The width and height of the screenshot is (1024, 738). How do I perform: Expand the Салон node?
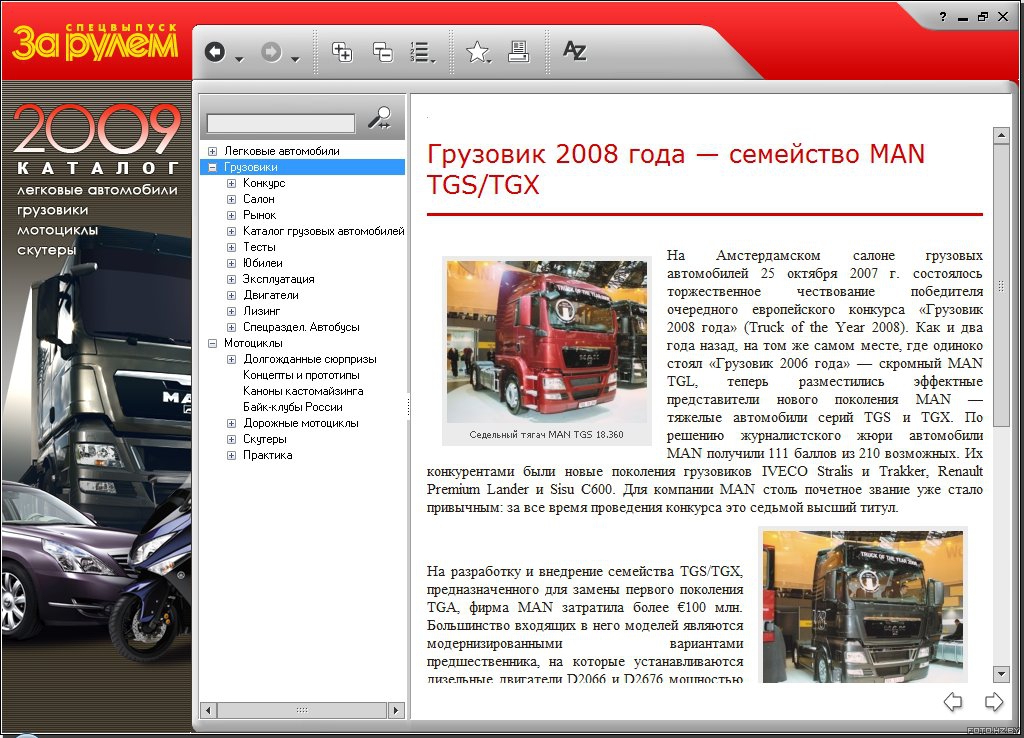tap(231, 199)
